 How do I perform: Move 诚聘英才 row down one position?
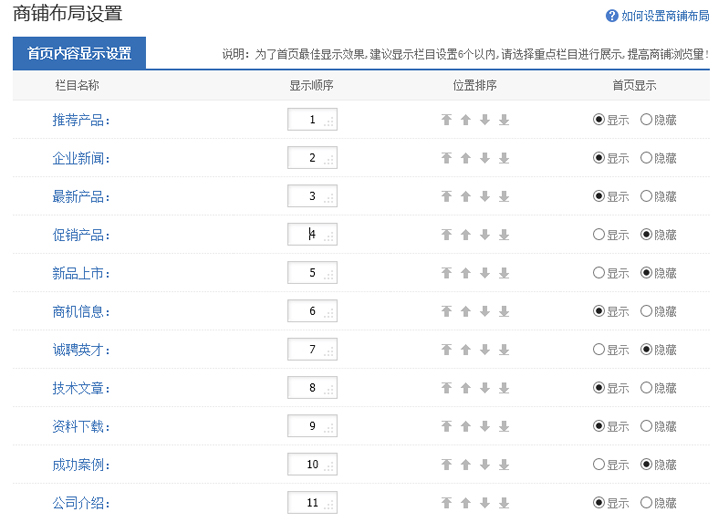[485, 350]
